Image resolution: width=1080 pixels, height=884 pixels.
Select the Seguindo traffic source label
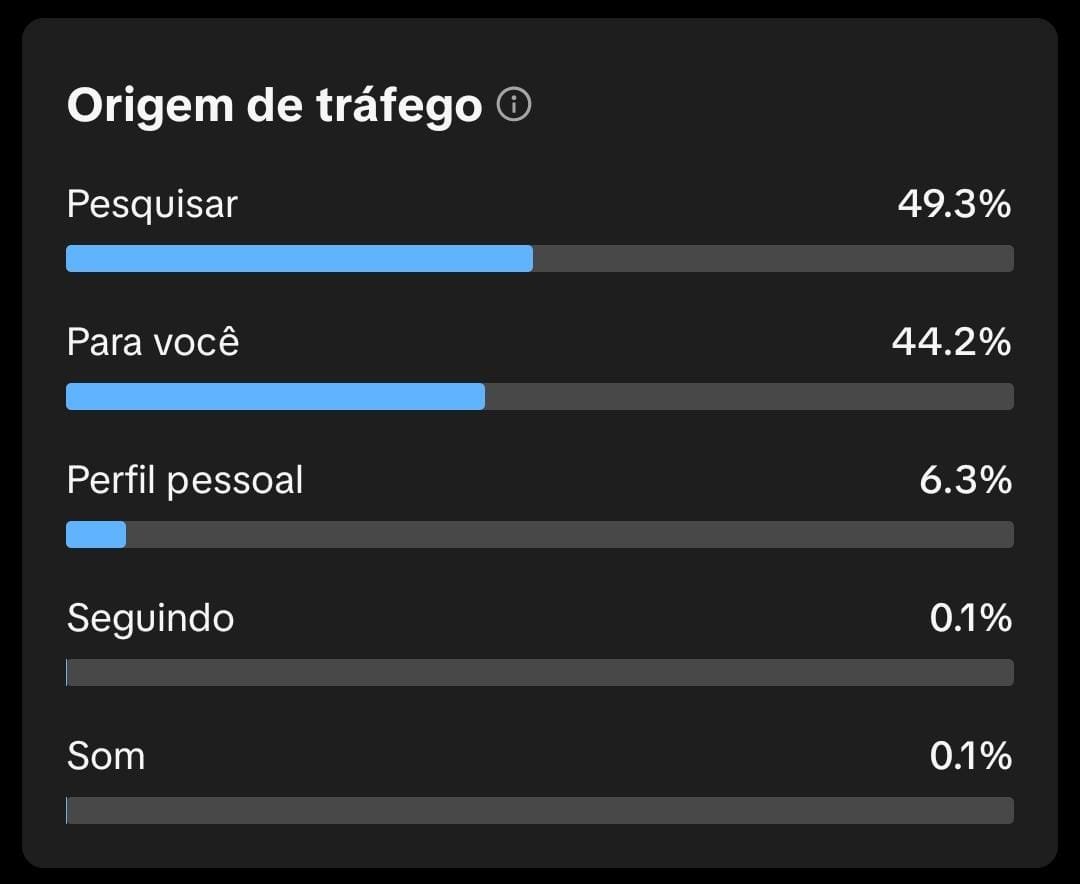click(x=150, y=619)
